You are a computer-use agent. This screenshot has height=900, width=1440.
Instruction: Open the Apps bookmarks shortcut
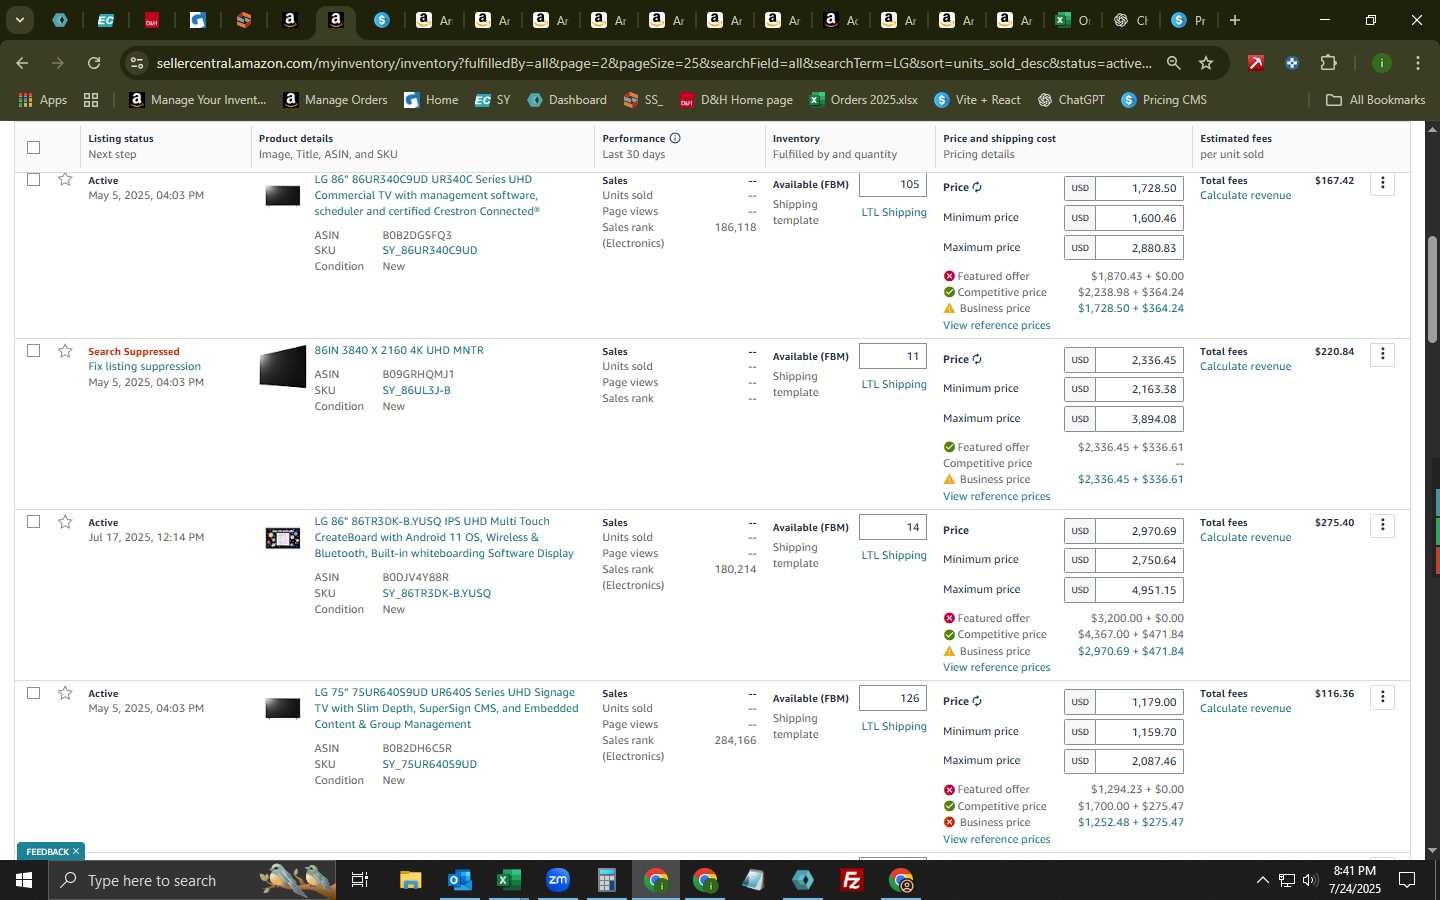43,100
